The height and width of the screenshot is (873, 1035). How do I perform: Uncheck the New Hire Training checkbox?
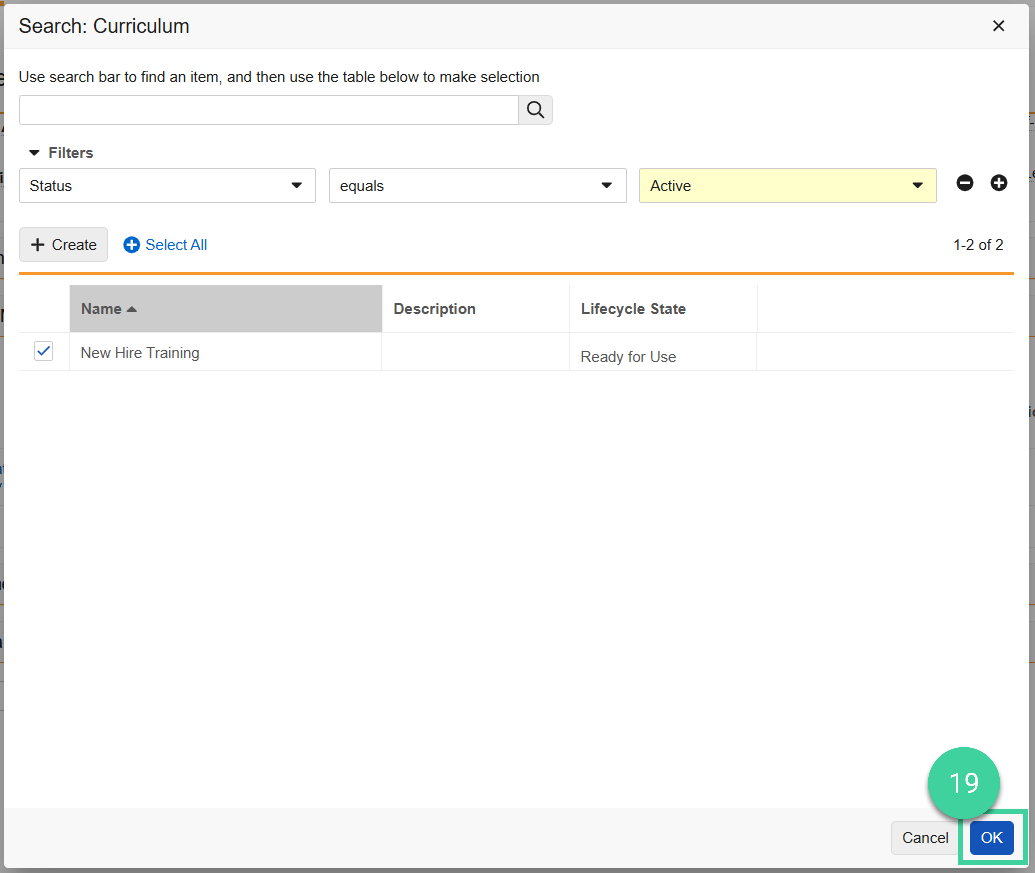pyautogui.click(x=43, y=351)
